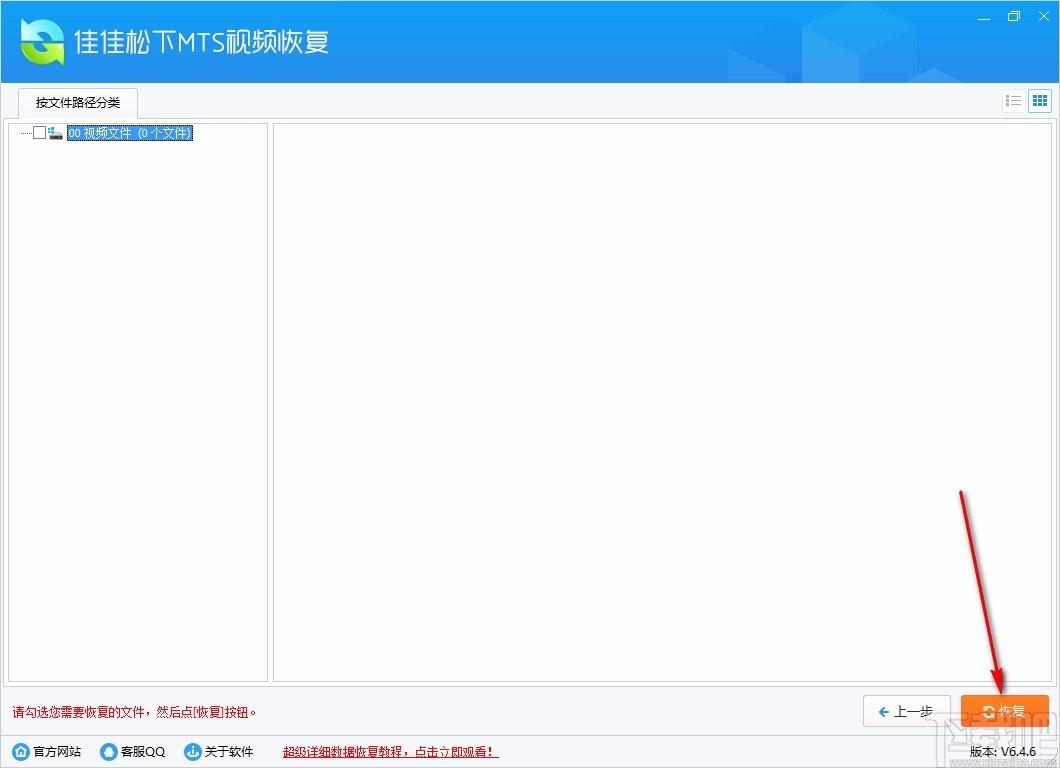Image resolution: width=1060 pixels, height=768 pixels.
Task: Click the orange 恢复 button
Action: point(1005,711)
